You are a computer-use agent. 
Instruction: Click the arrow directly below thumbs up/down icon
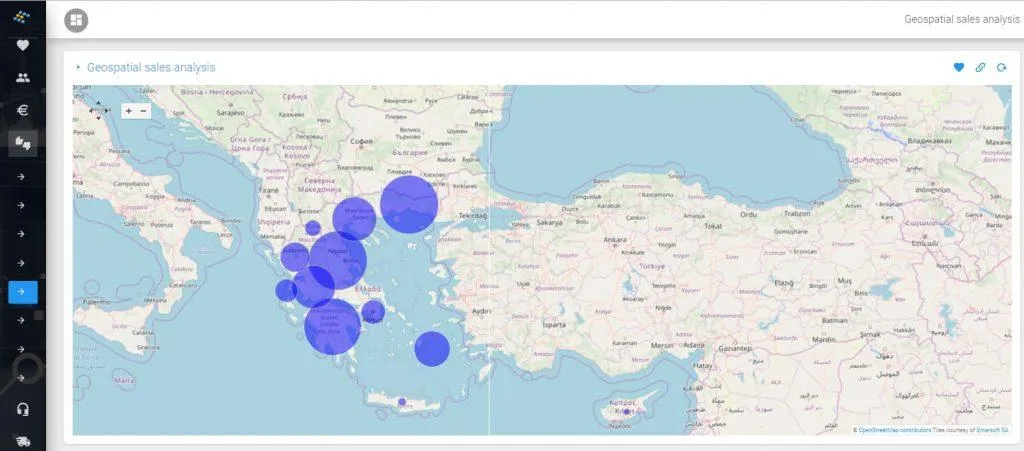click(22, 176)
